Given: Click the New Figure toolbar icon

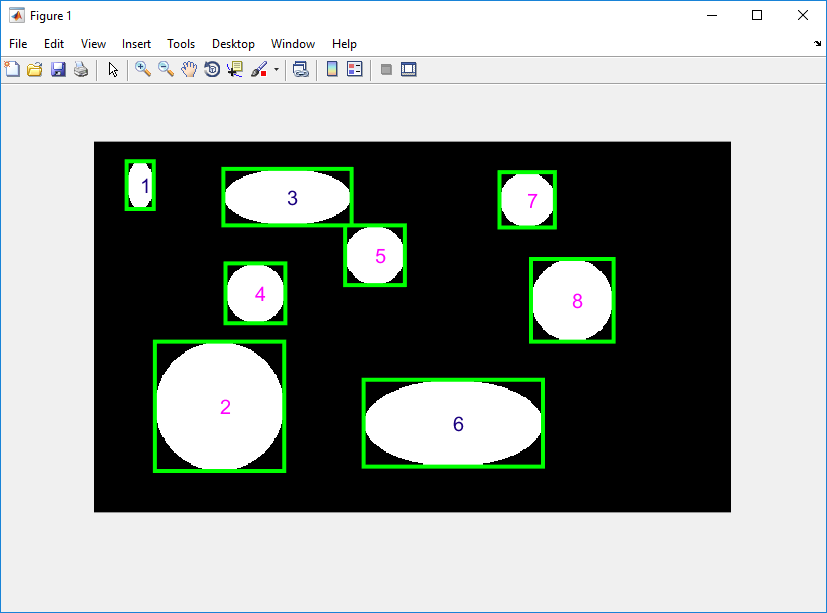Looking at the screenshot, I should (x=12, y=69).
